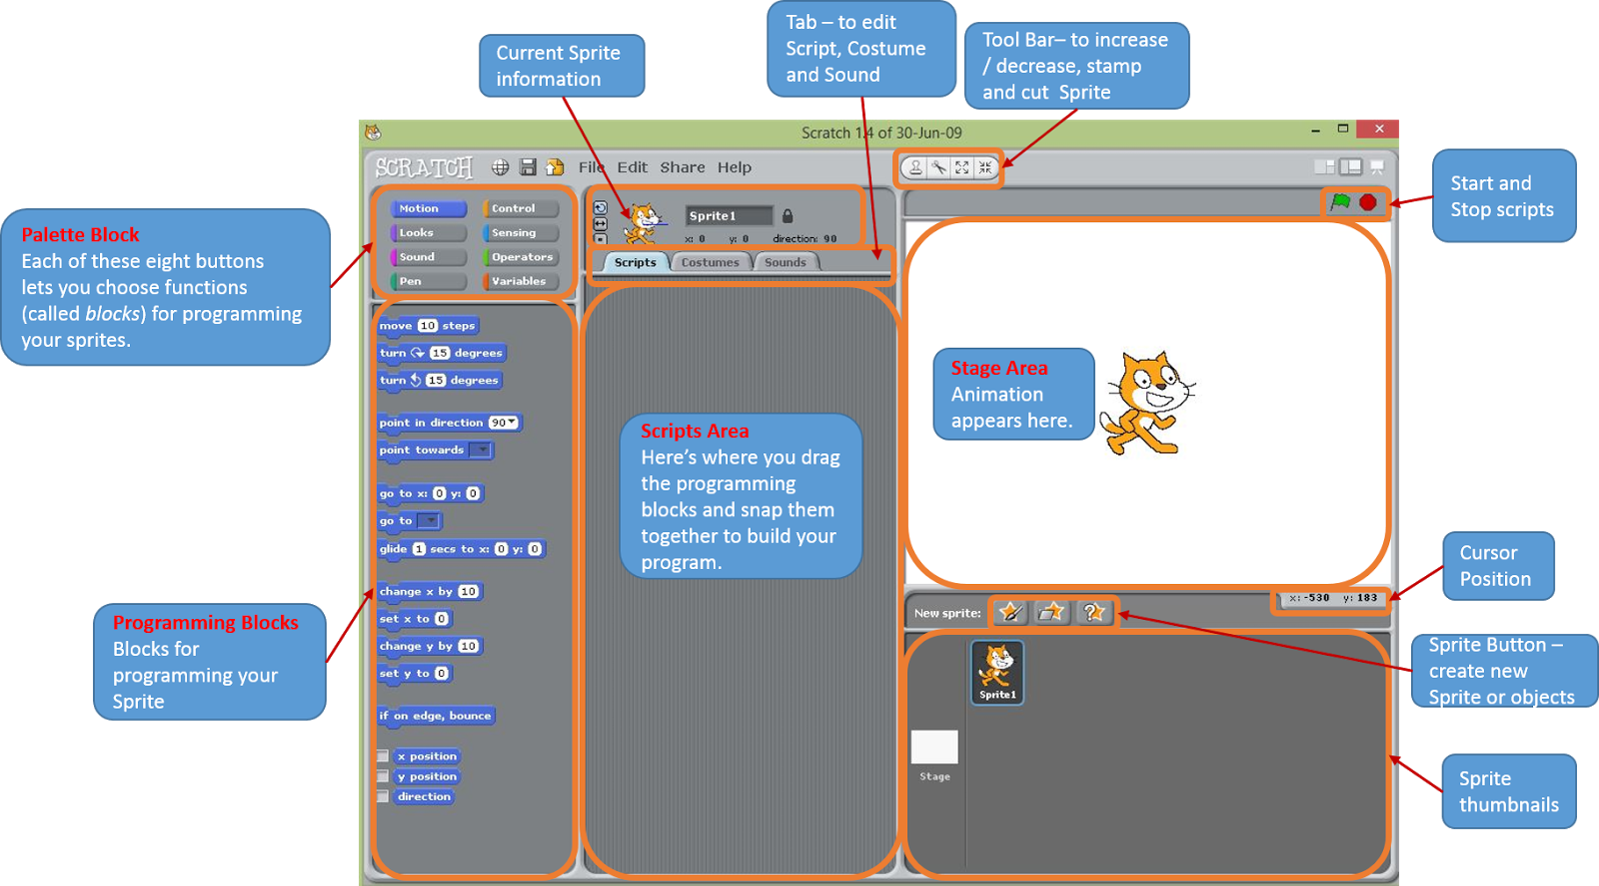Viewport: 1599px width, 886px height.
Task: Click the set x to value
Action: click(x=441, y=619)
